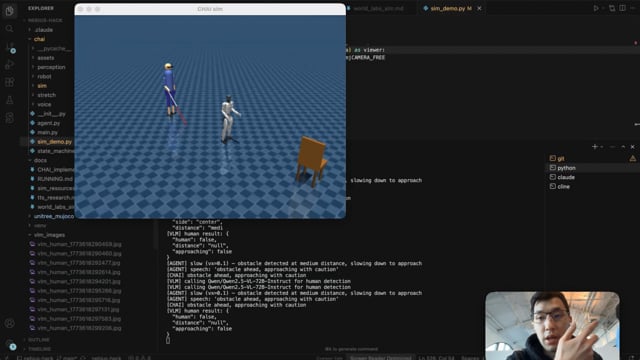Close the terminal panel
Screen dimensions: 640x360
[x=633, y=147]
